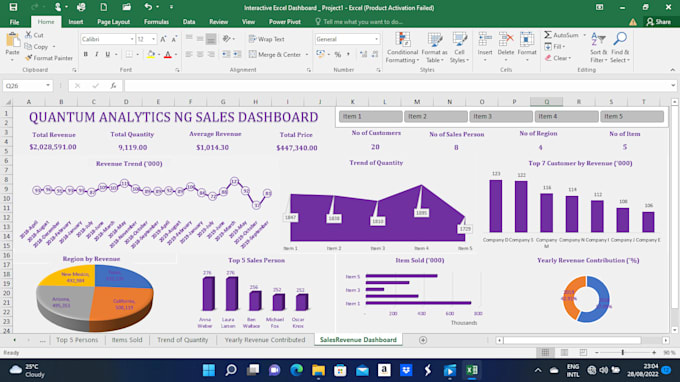Toggle Italic formatting
680x382 pixels.
coord(96,54)
